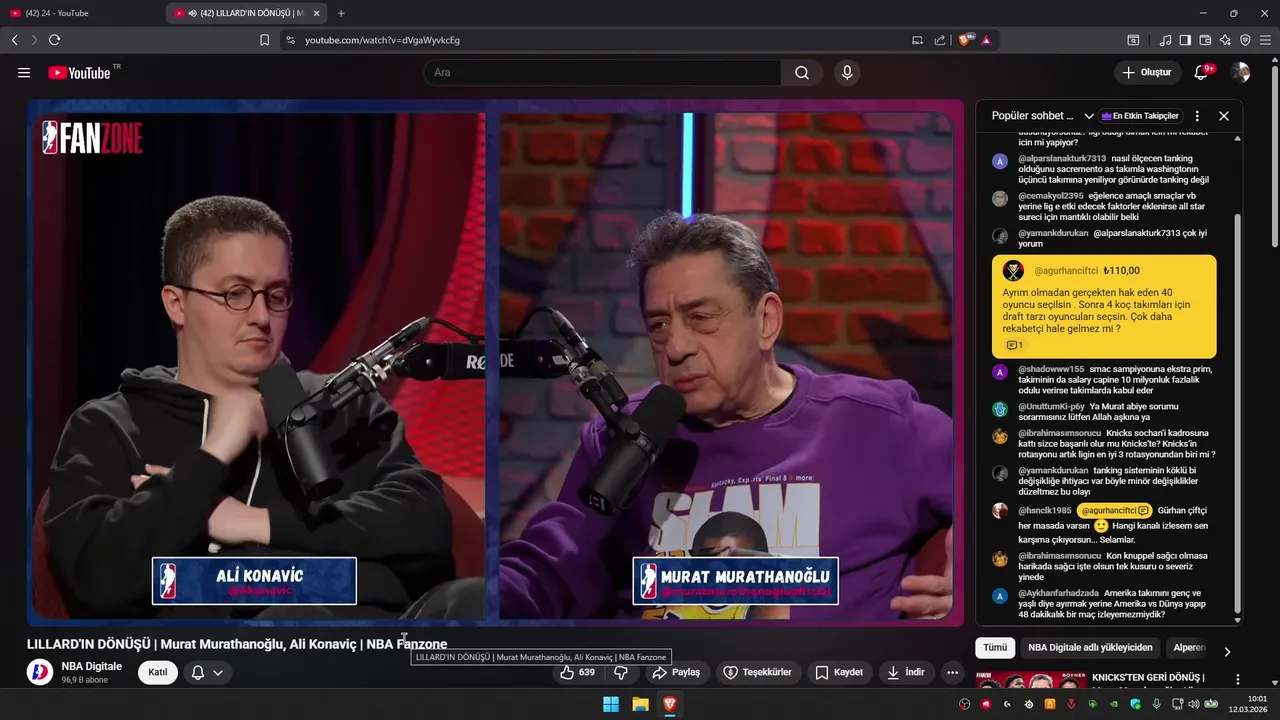Share page using address bar share icon
Image resolution: width=1280 pixels, height=720 pixels.
tap(940, 40)
